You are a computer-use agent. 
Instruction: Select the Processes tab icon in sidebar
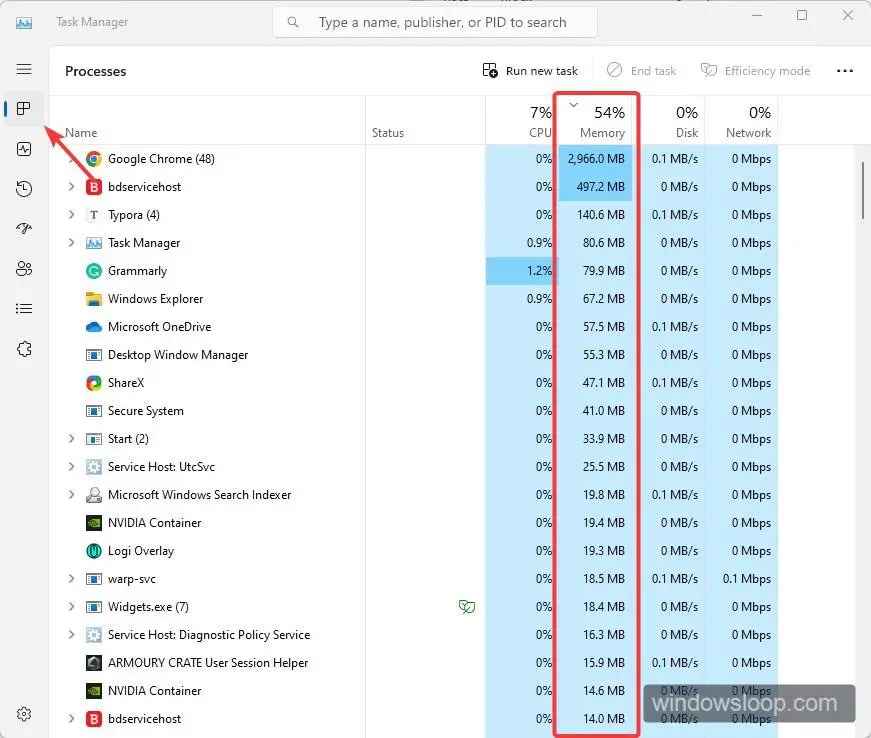24,108
